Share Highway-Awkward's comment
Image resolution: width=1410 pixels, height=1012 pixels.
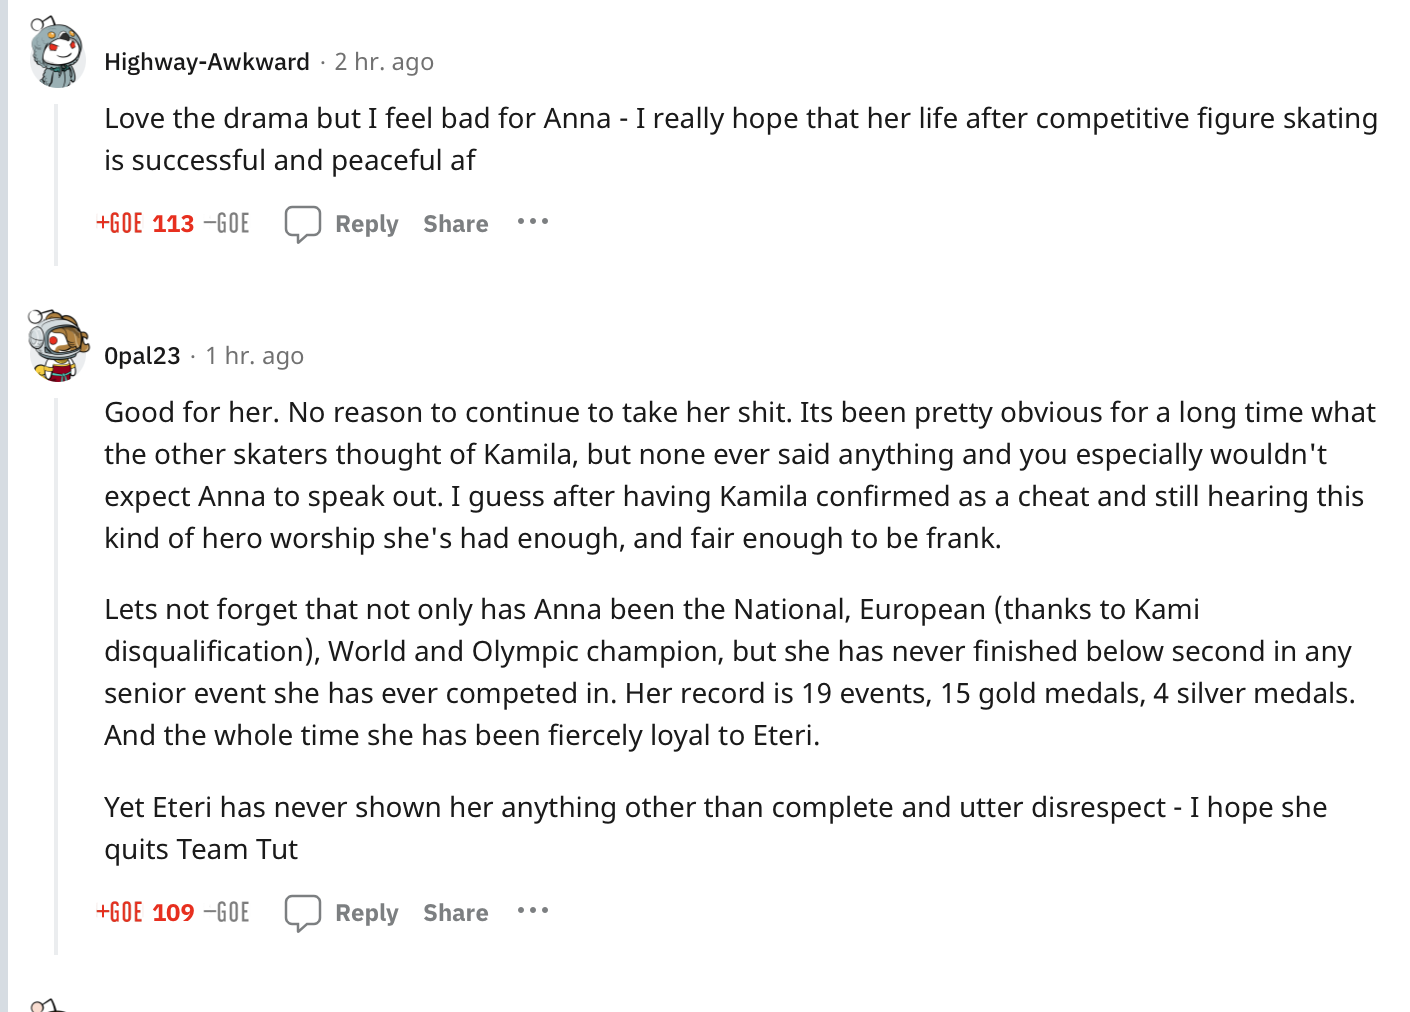tap(455, 224)
